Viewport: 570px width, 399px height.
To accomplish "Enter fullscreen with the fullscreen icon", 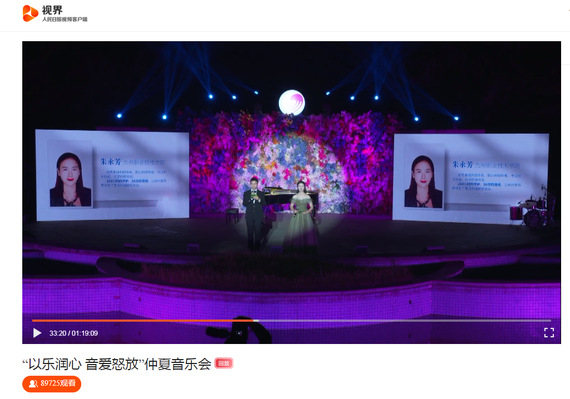I will coord(549,332).
